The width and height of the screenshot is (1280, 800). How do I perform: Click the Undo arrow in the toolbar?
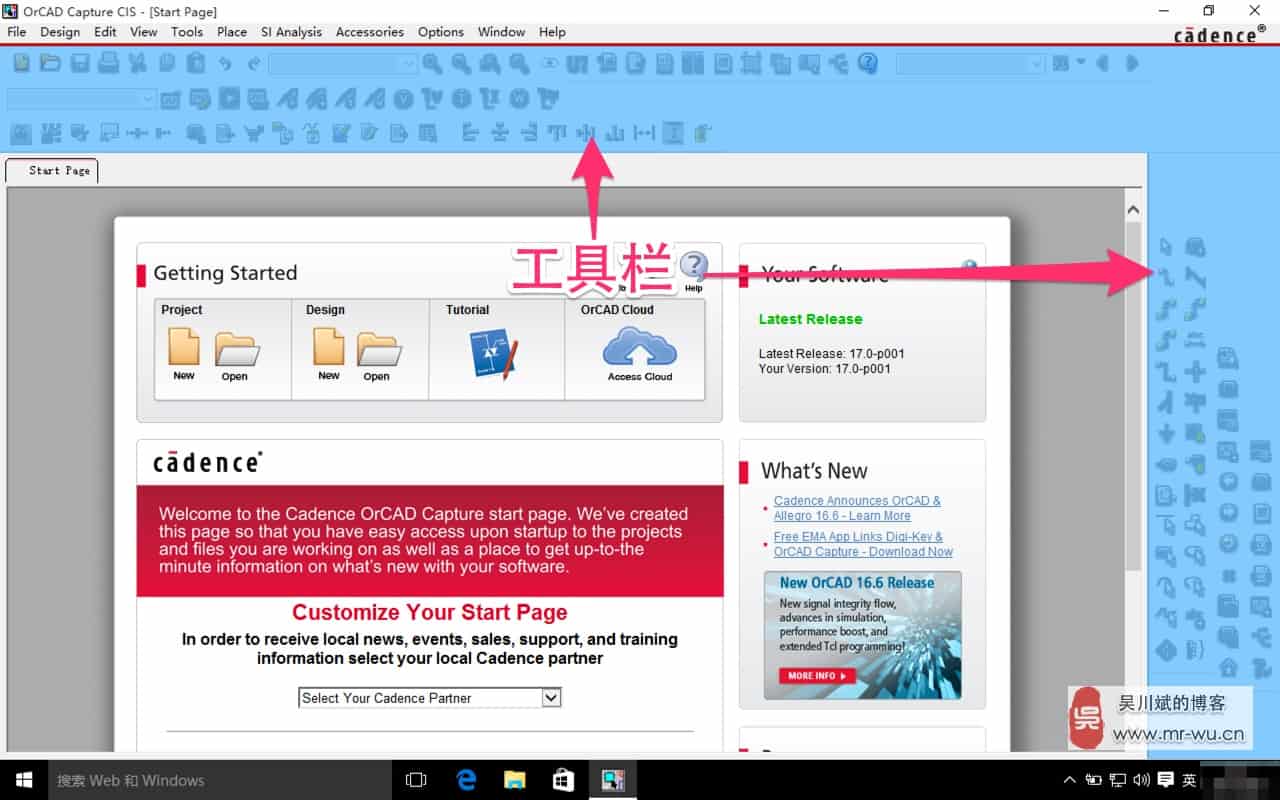pyautogui.click(x=225, y=63)
